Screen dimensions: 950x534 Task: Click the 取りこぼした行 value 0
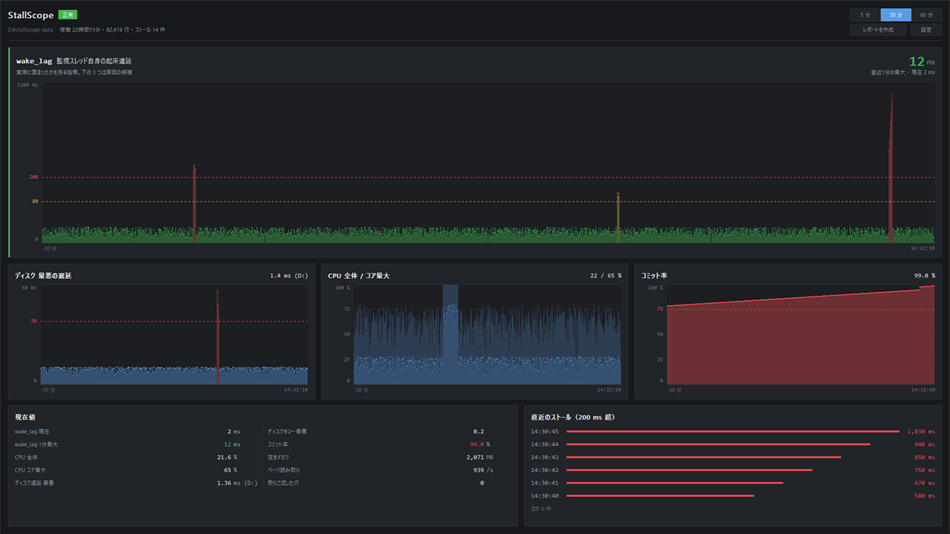coord(482,483)
